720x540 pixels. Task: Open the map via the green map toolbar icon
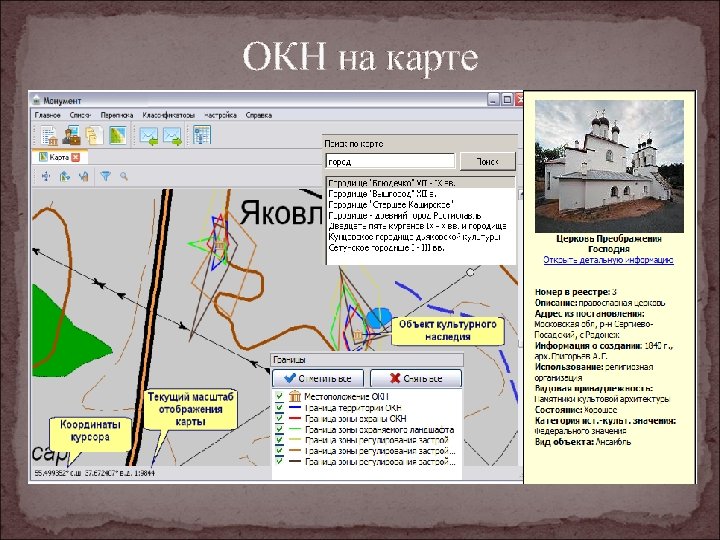pos(118,135)
